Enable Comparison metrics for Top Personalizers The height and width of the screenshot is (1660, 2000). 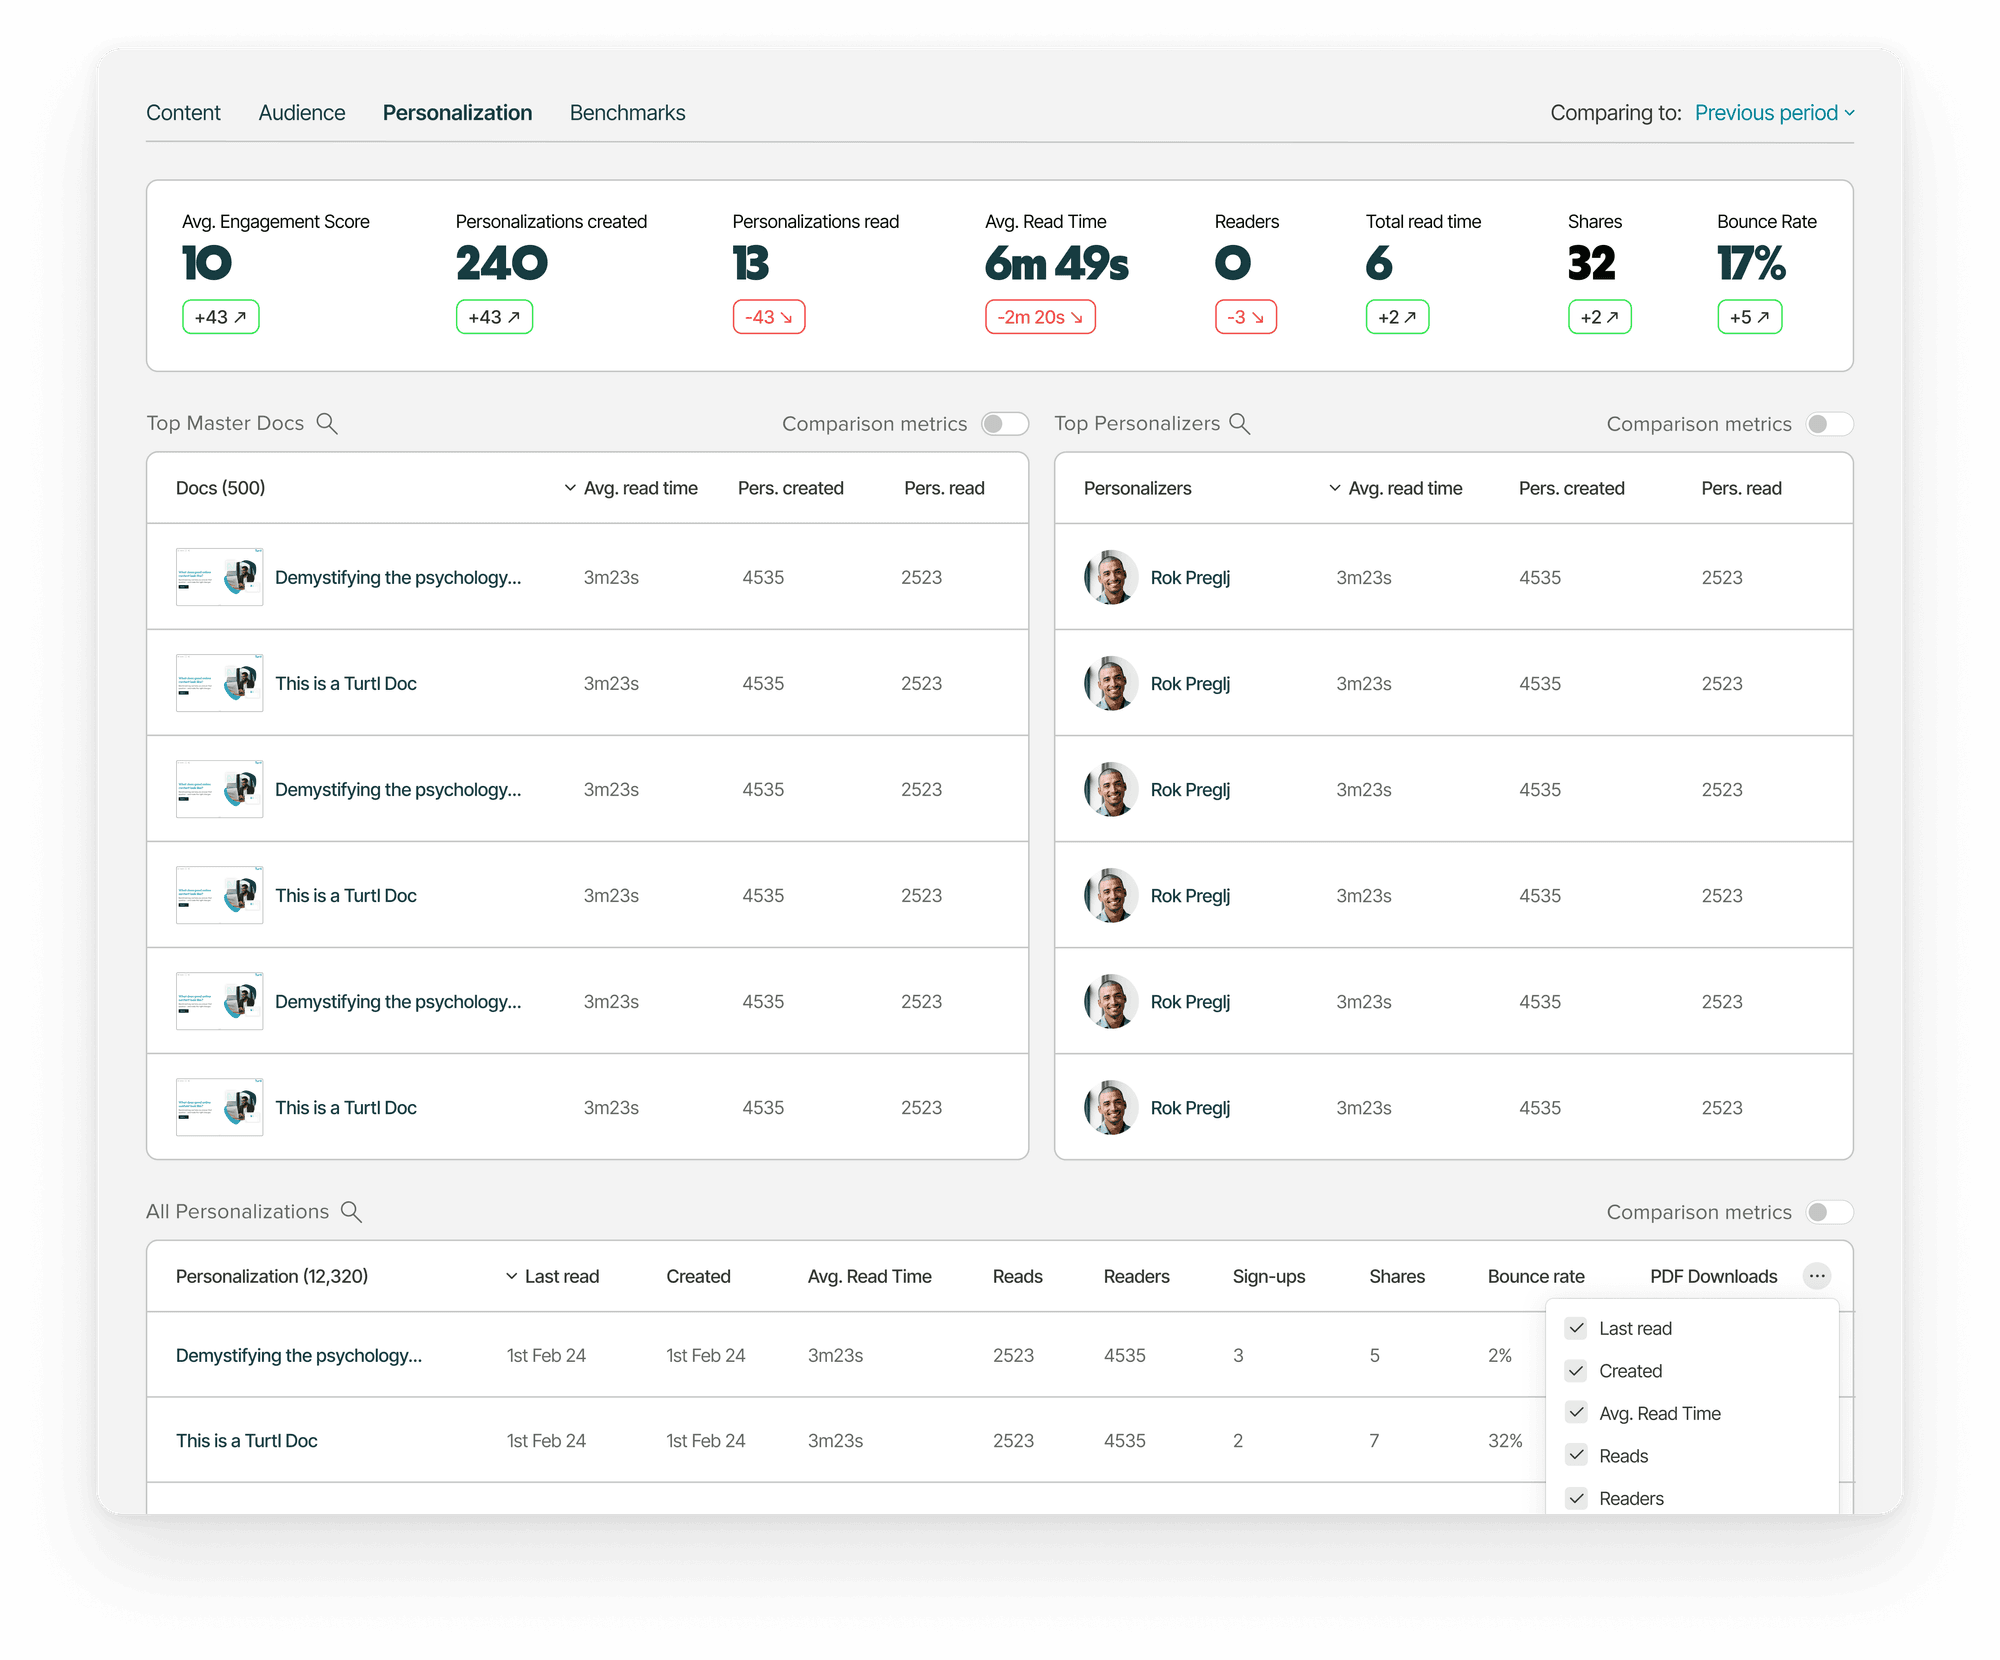click(1829, 424)
